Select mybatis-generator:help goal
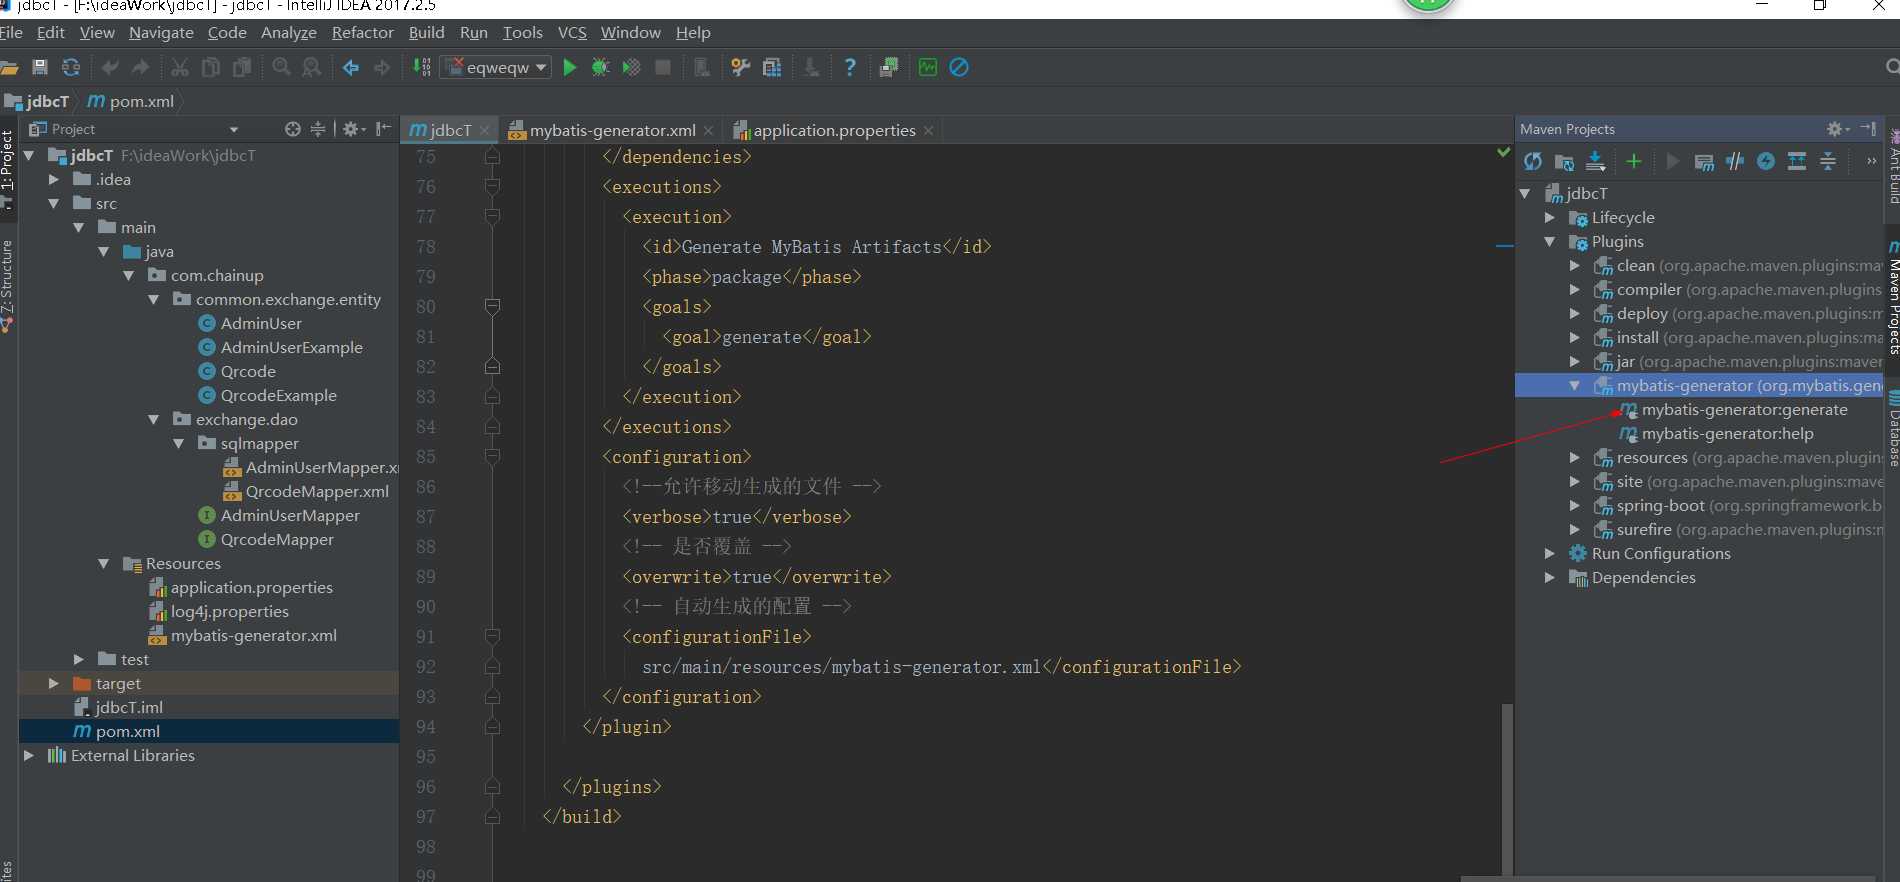1900x882 pixels. click(1727, 434)
